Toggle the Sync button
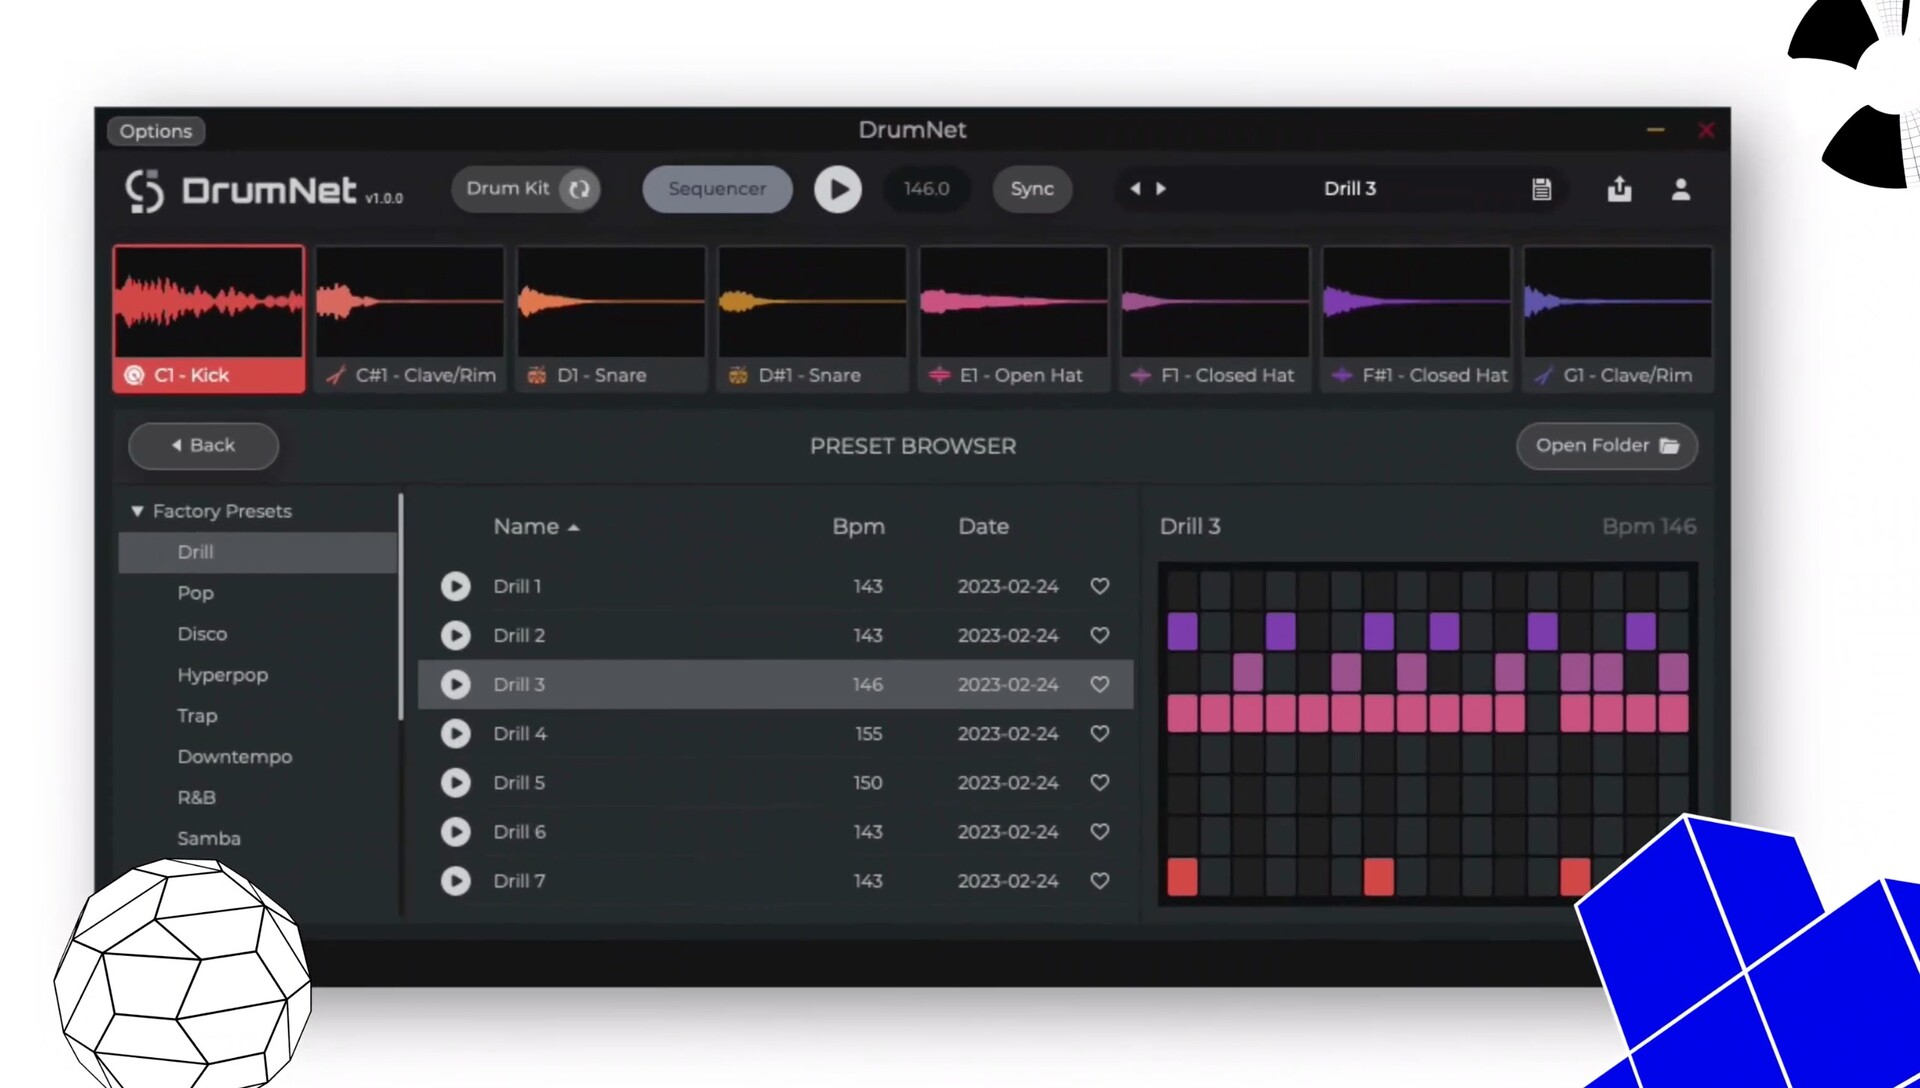This screenshot has width=1920, height=1088. (x=1032, y=189)
